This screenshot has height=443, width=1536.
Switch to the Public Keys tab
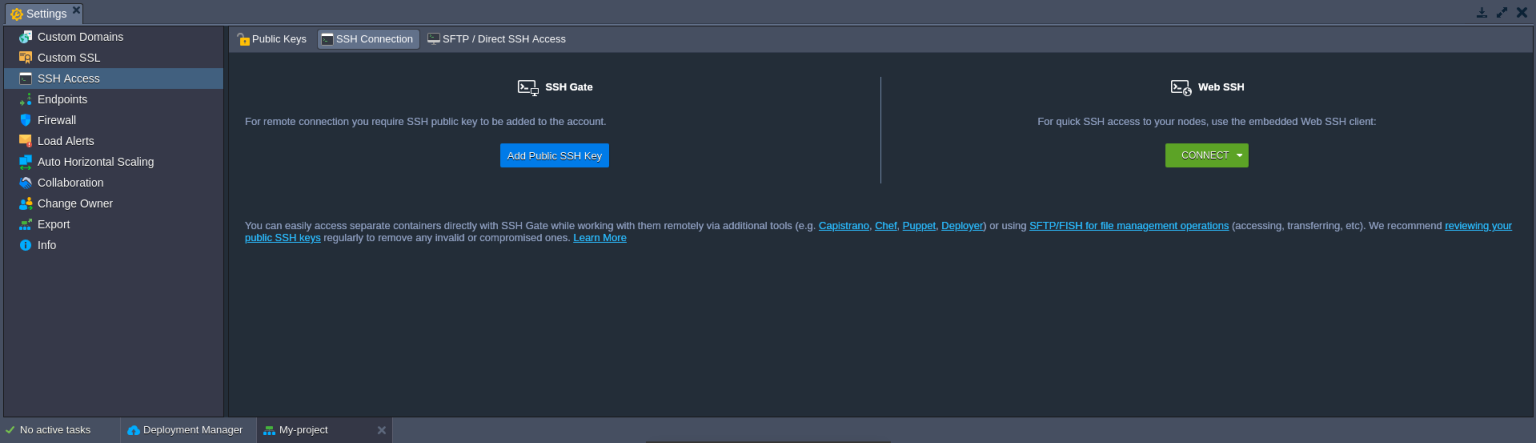click(272, 39)
